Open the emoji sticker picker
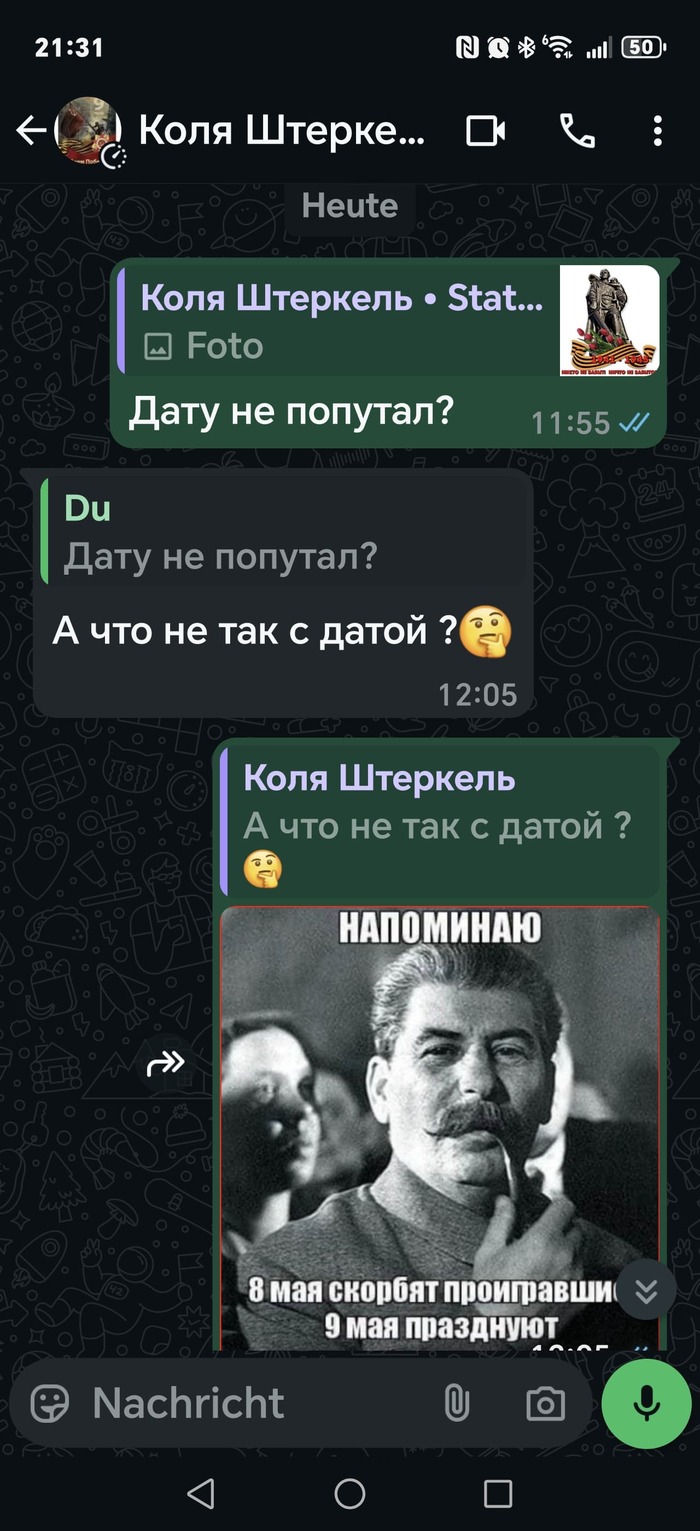This screenshot has height=1531, width=700. 50,1403
